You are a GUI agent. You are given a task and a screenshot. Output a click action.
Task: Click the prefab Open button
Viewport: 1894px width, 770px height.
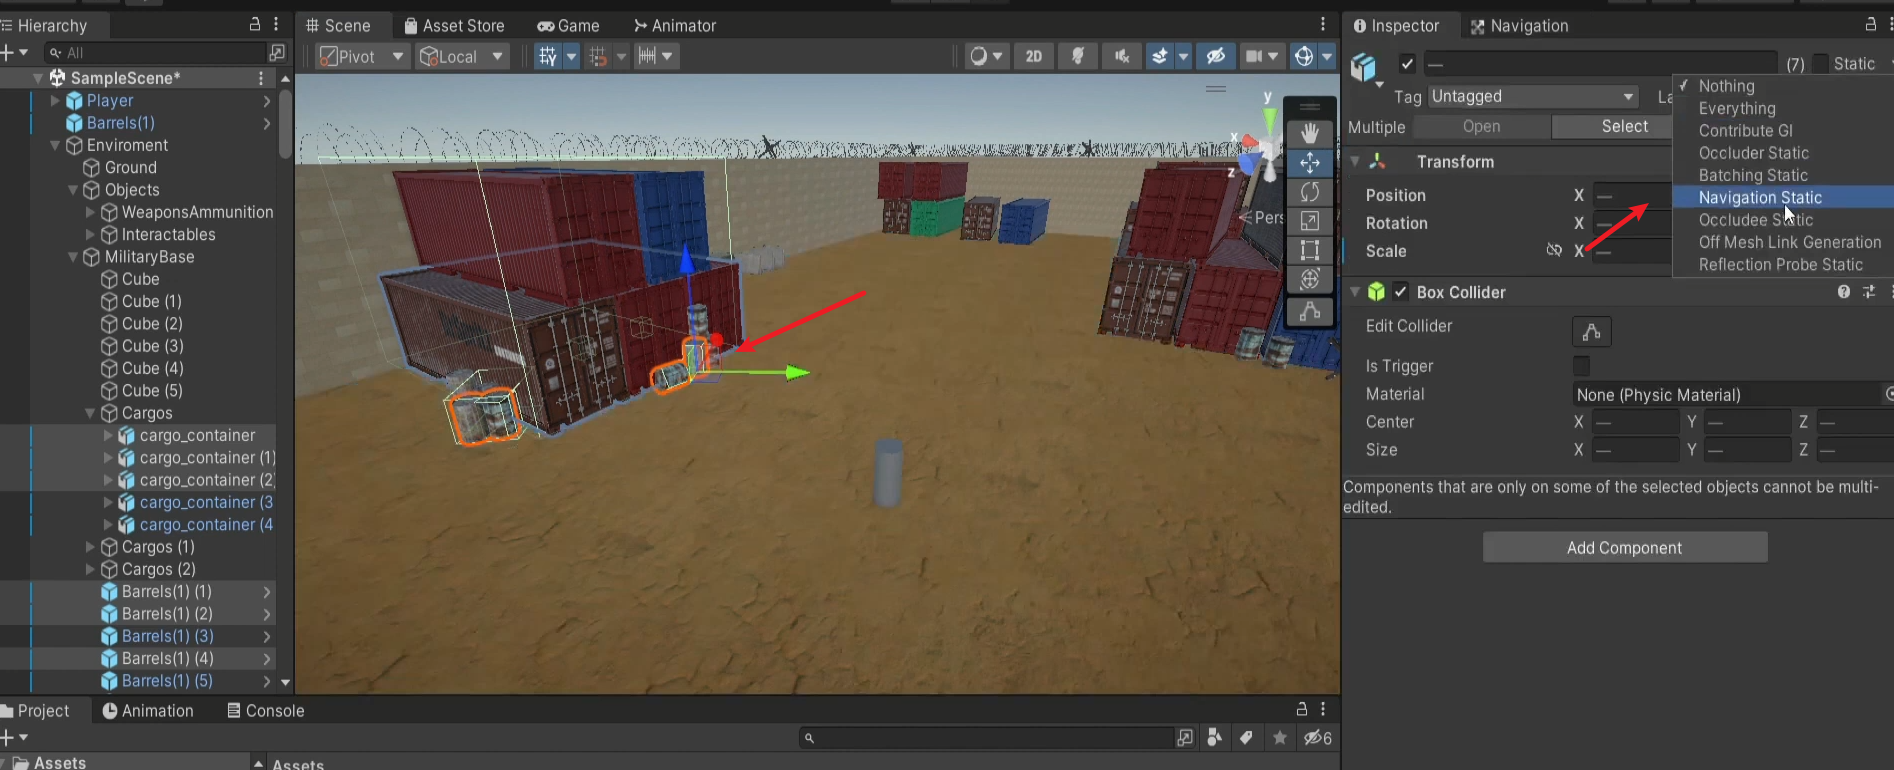coord(1481,126)
